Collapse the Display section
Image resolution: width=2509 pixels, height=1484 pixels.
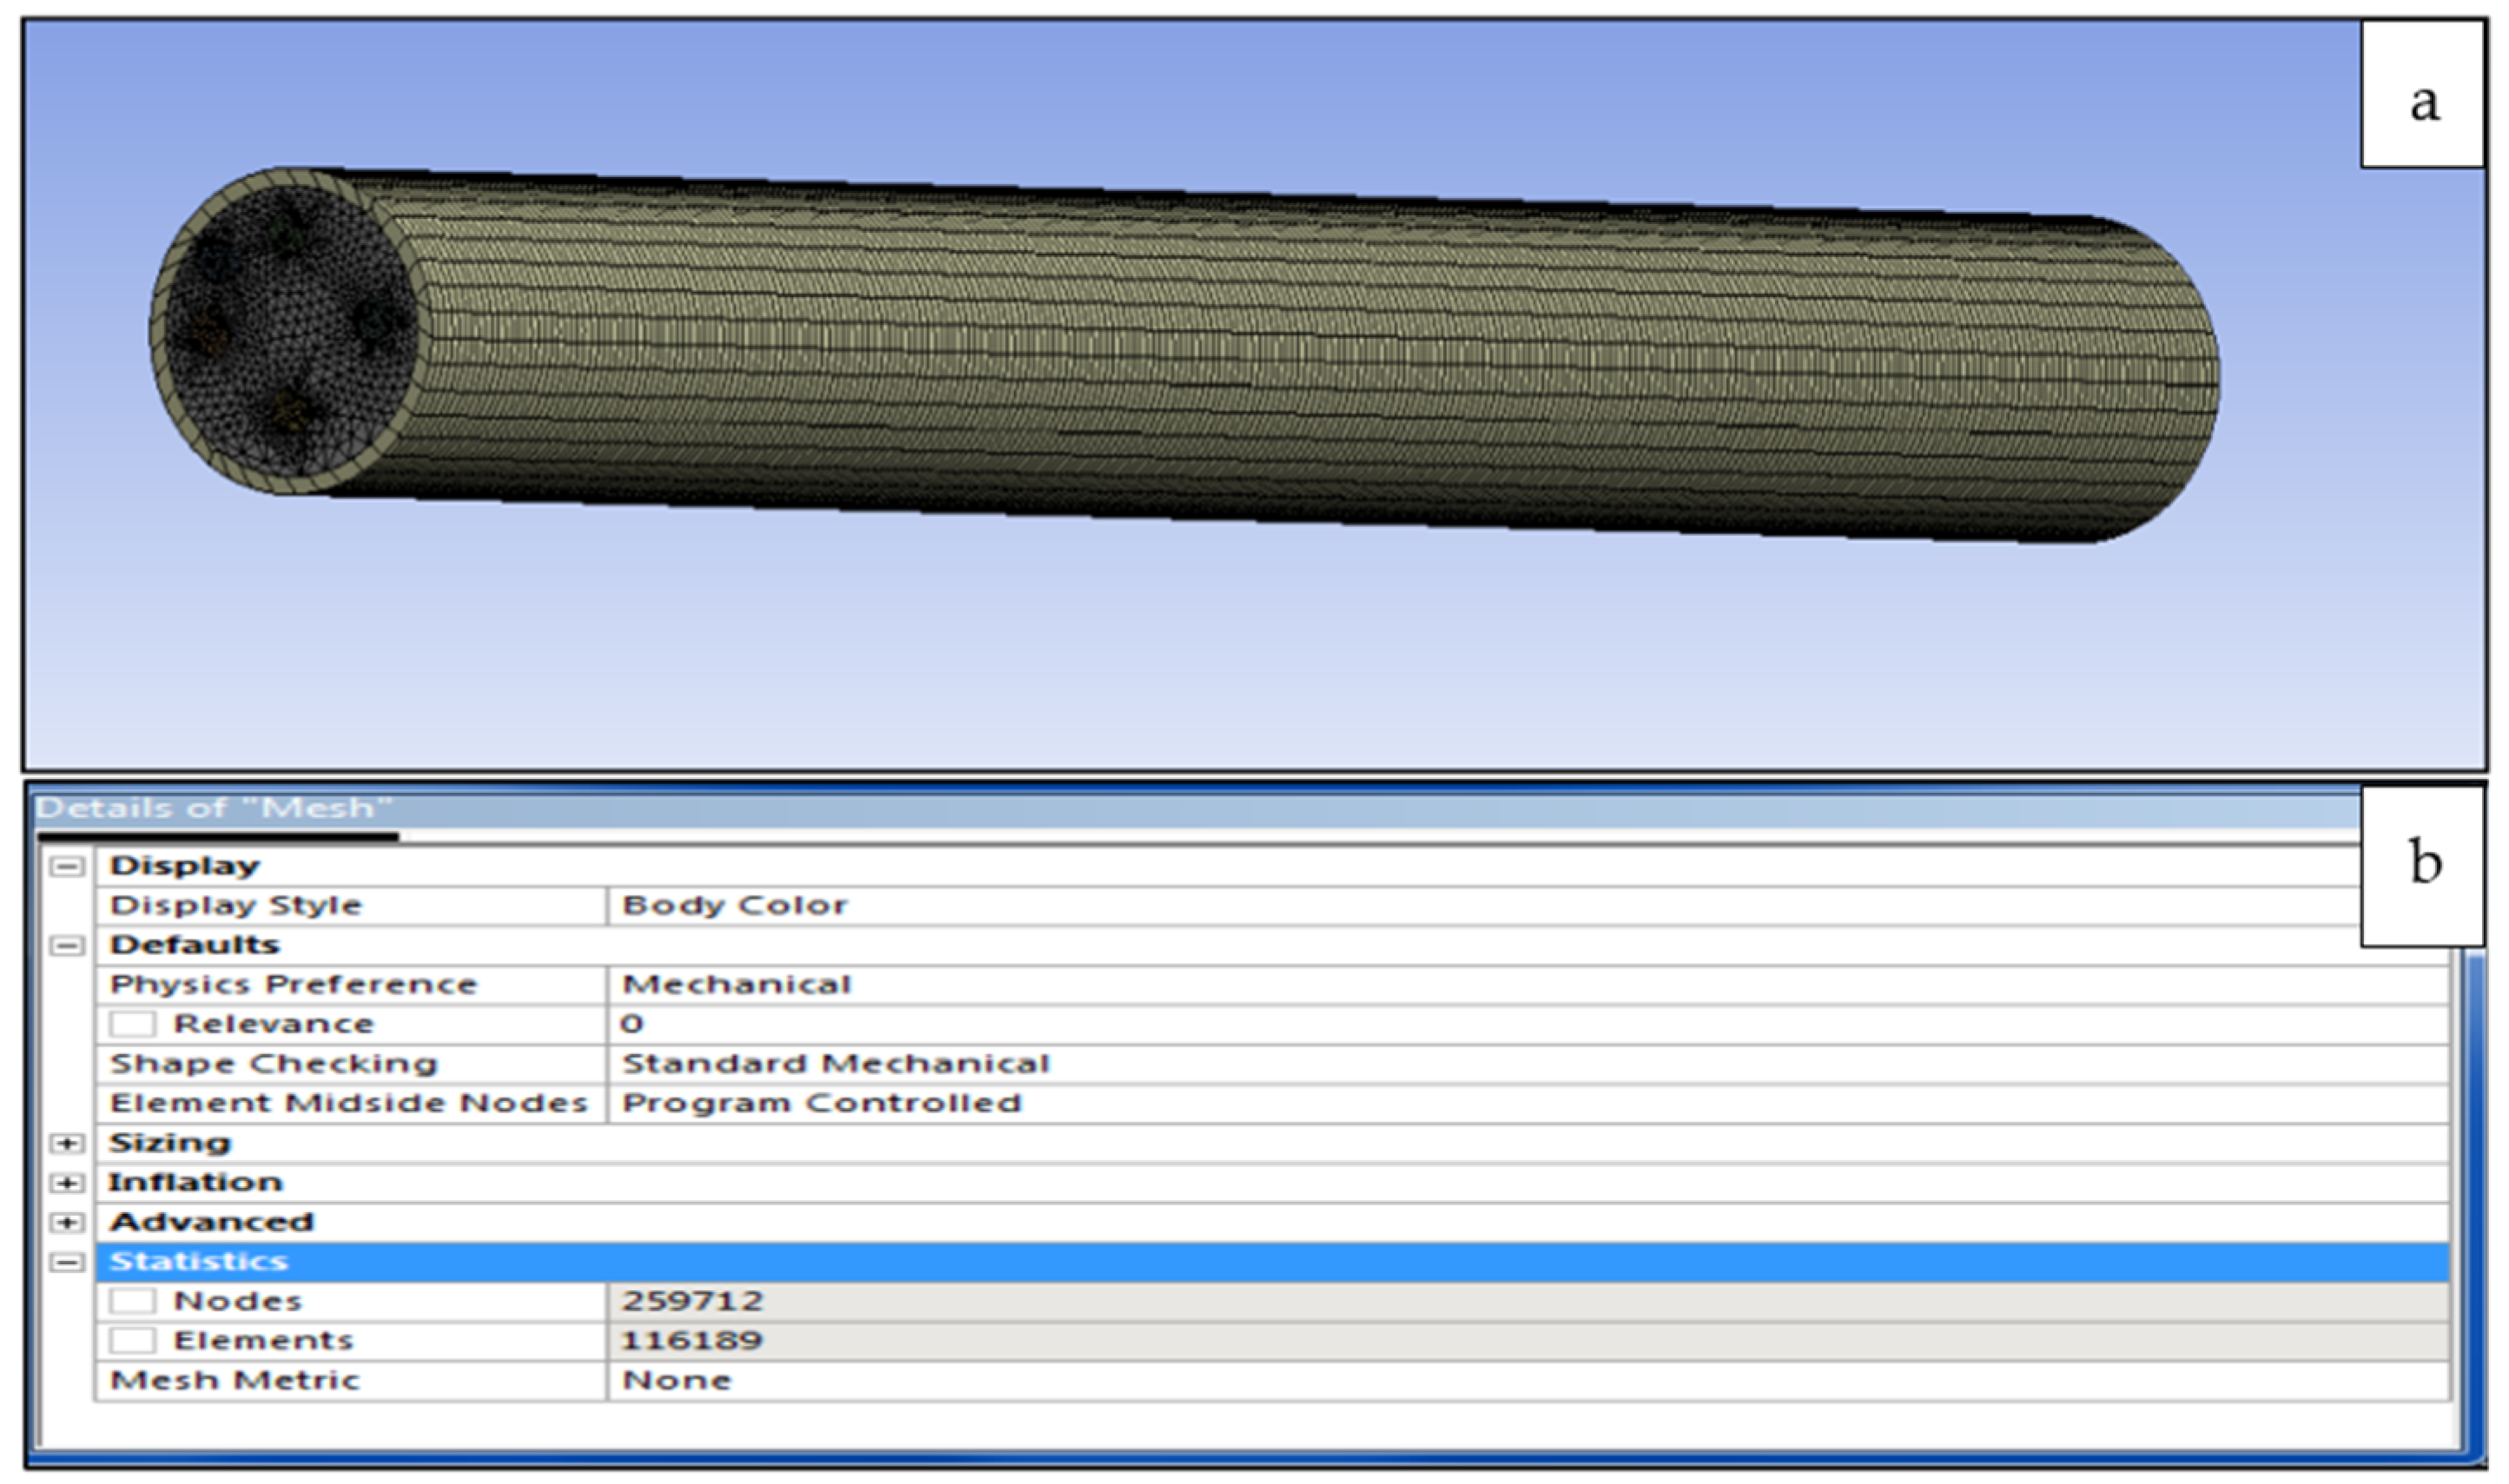[67, 866]
